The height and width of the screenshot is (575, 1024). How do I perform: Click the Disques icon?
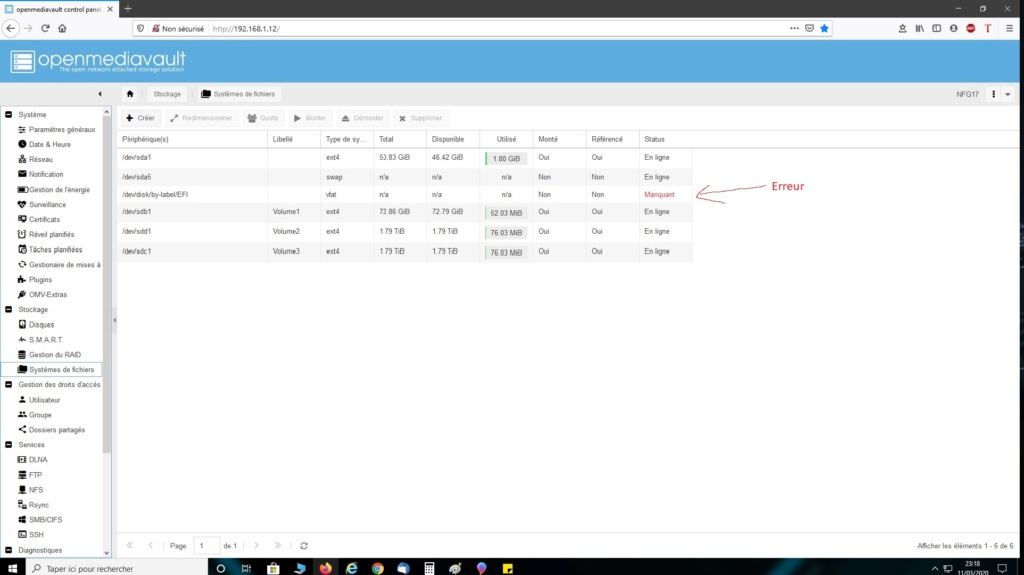click(x=22, y=325)
